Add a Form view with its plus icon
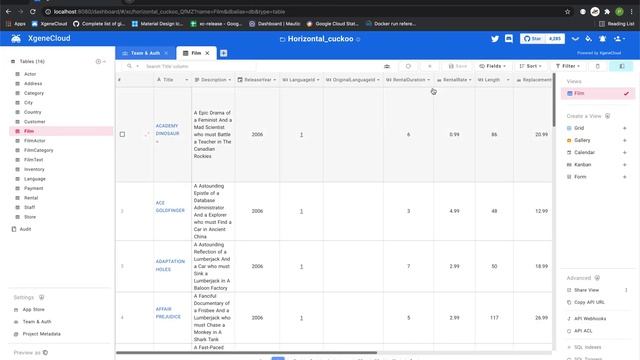Screen dimensions: 640x360 (624, 177)
